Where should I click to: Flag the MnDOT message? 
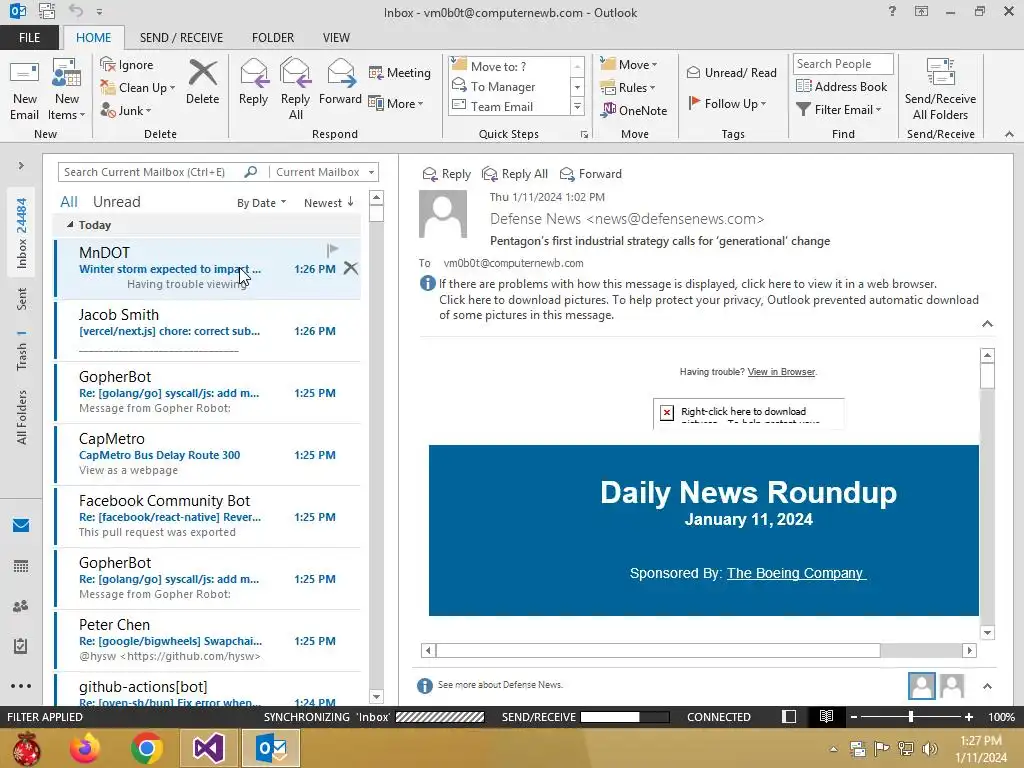pyautogui.click(x=332, y=249)
